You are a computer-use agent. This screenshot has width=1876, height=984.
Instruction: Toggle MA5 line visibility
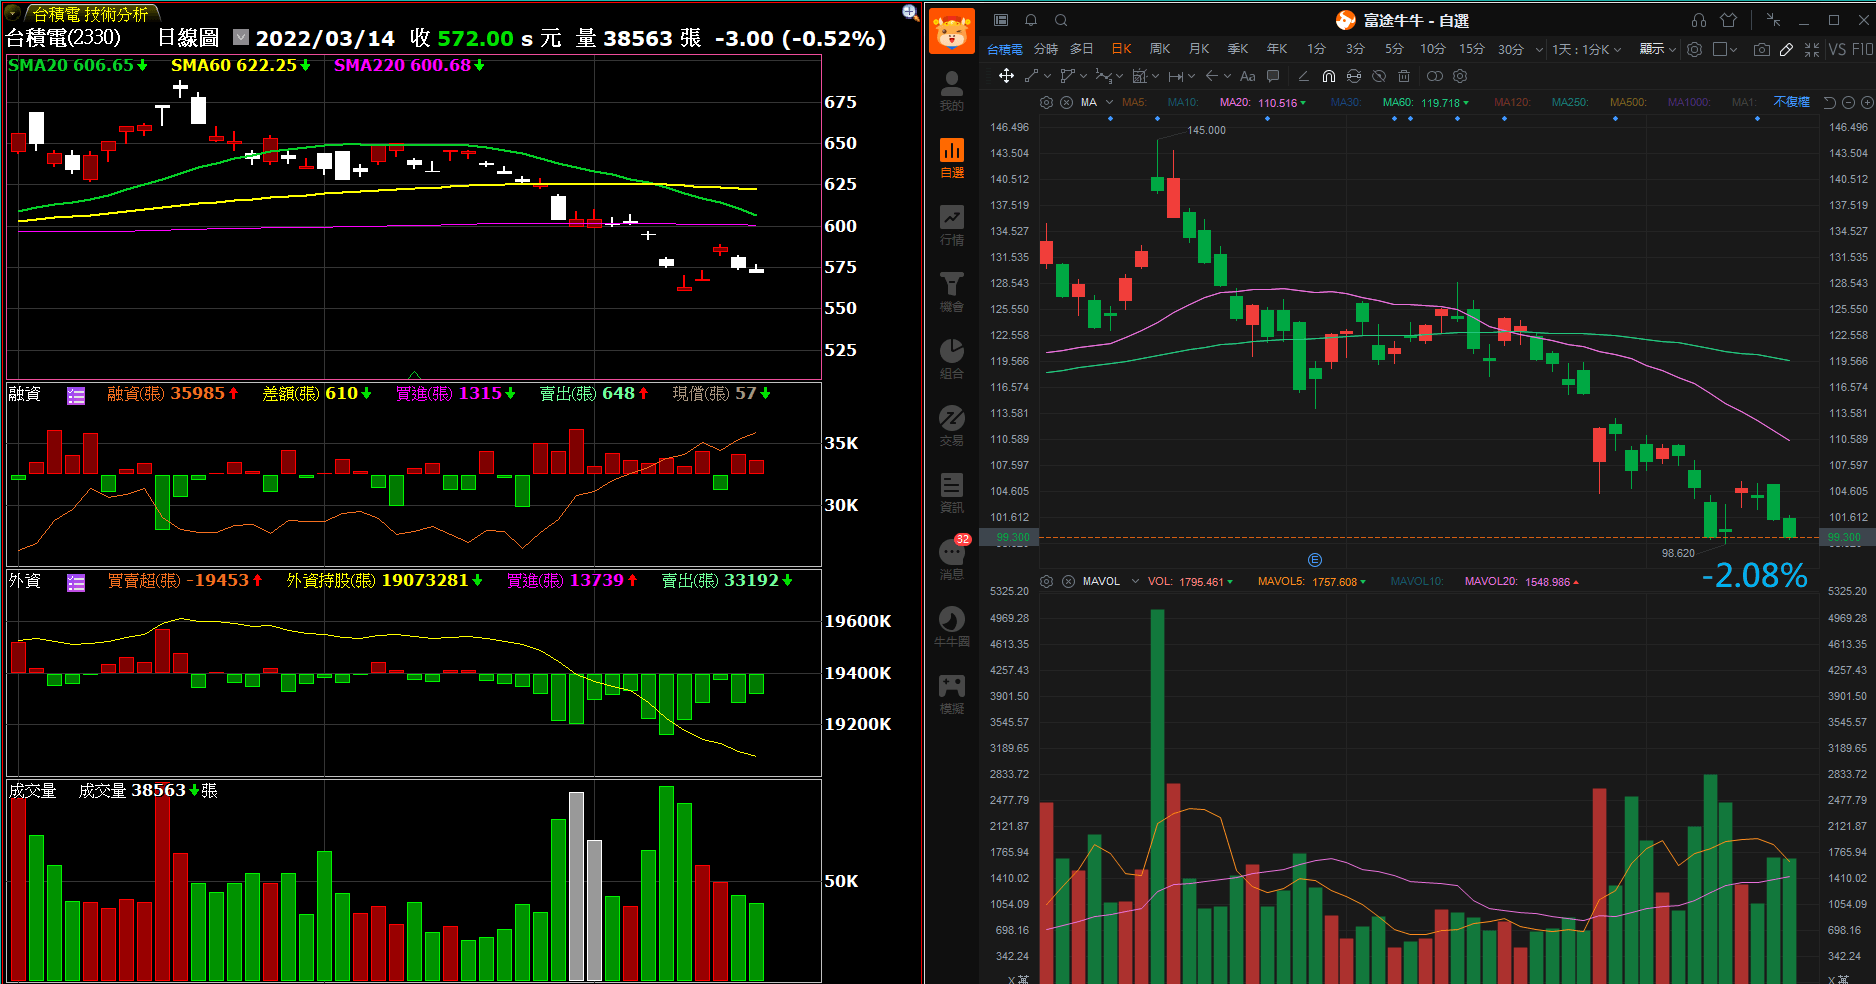coord(1134,102)
